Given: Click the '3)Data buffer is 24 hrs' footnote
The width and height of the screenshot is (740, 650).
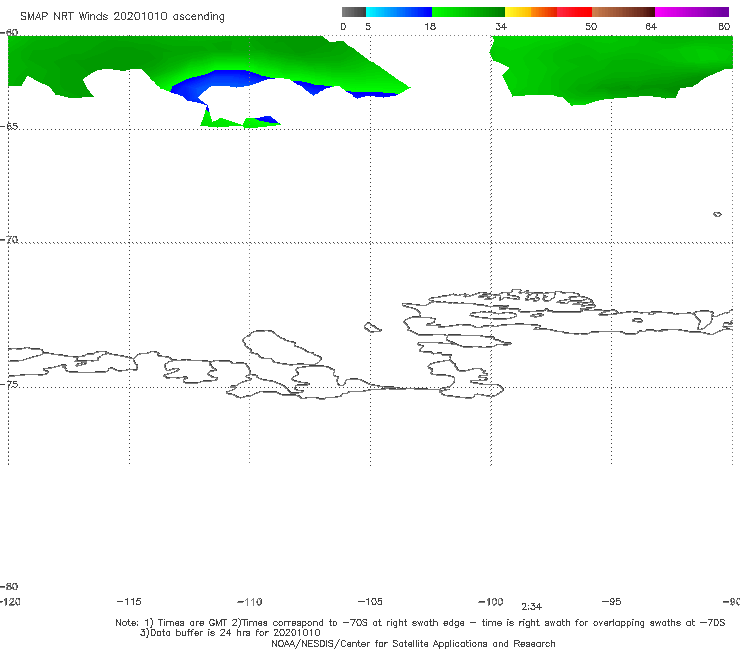Looking at the screenshot, I should tap(230, 633).
